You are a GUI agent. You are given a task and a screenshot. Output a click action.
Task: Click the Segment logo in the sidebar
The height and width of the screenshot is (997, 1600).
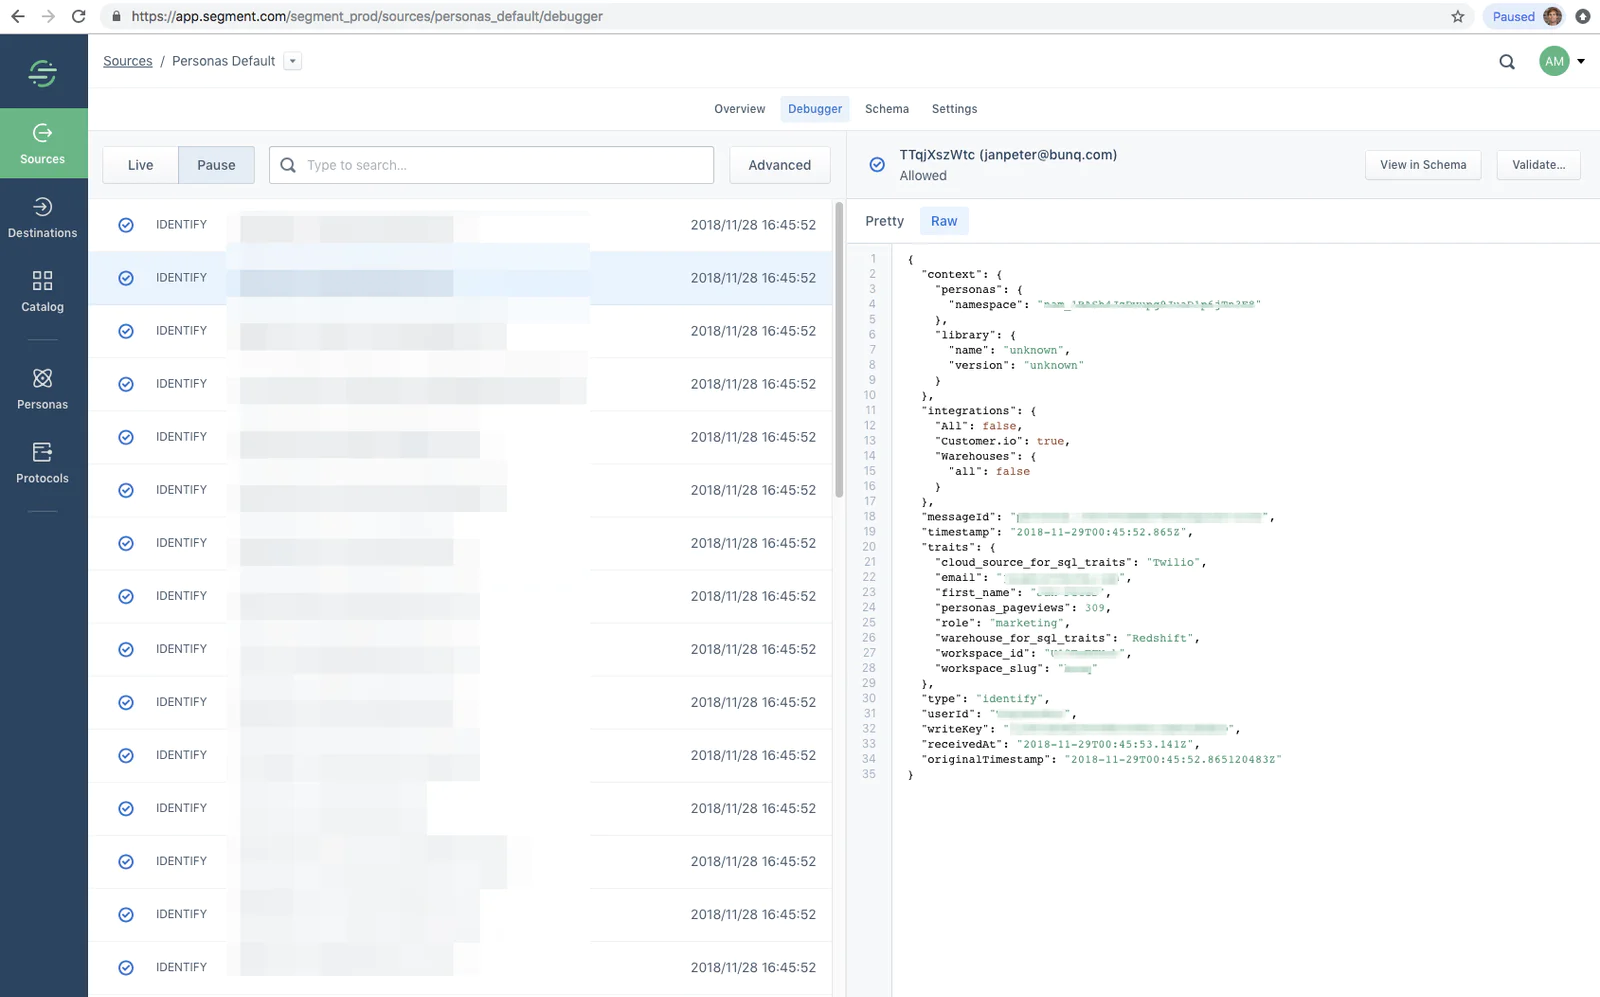click(42, 71)
